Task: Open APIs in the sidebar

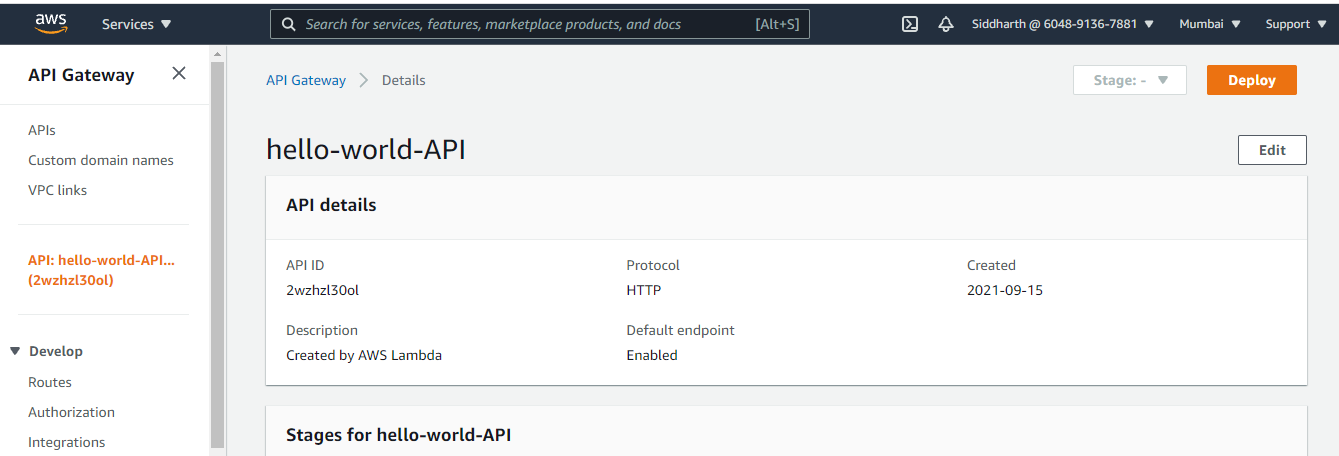Action: click(42, 130)
